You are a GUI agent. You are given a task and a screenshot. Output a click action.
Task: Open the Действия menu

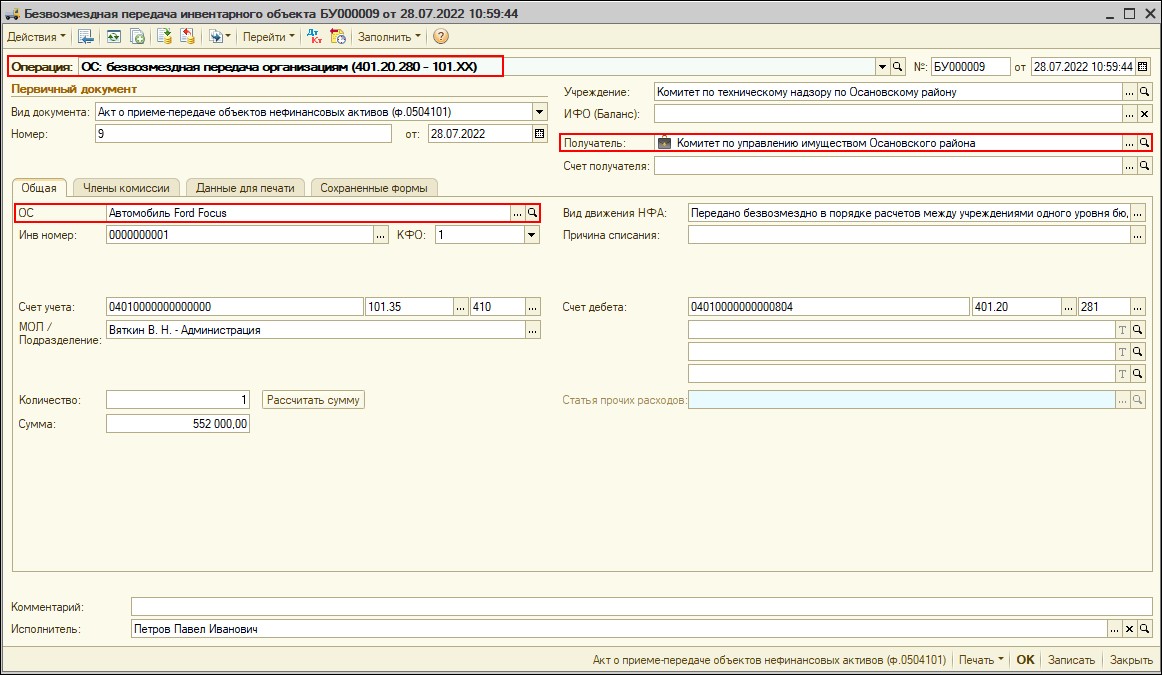(x=36, y=36)
